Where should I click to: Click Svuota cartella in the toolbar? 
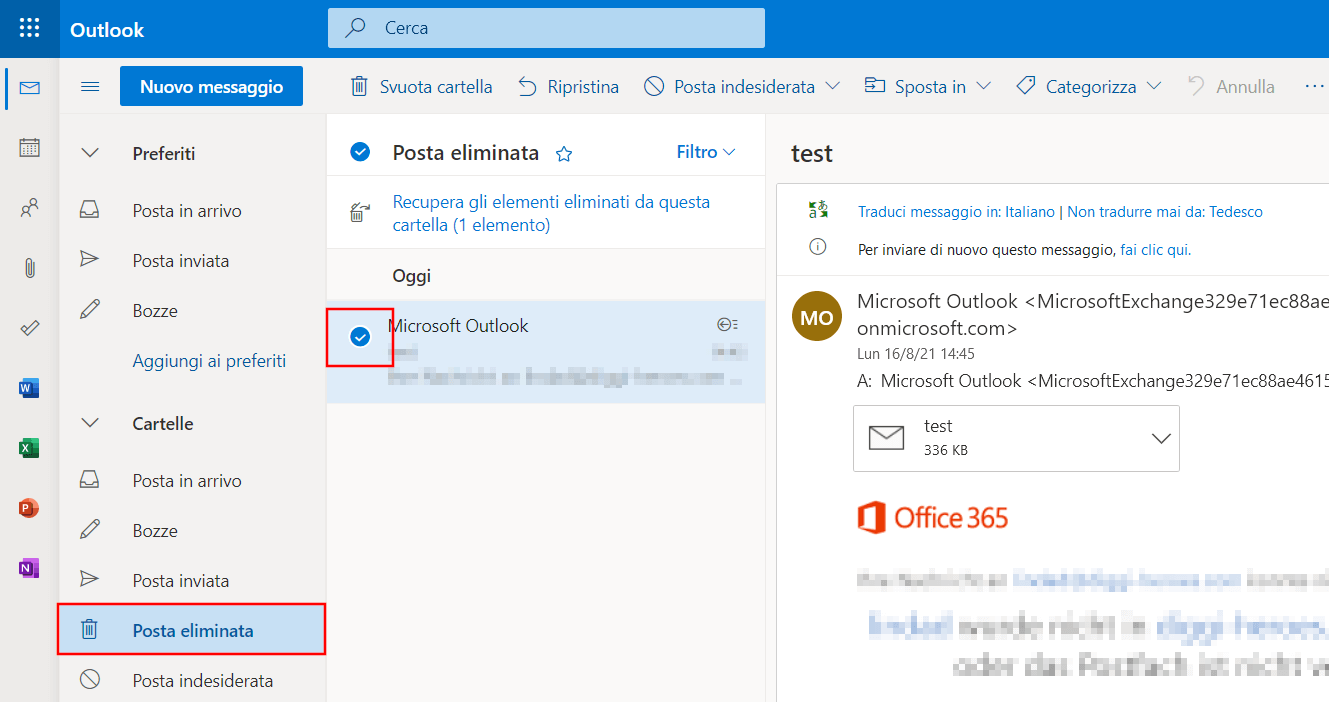click(x=421, y=87)
